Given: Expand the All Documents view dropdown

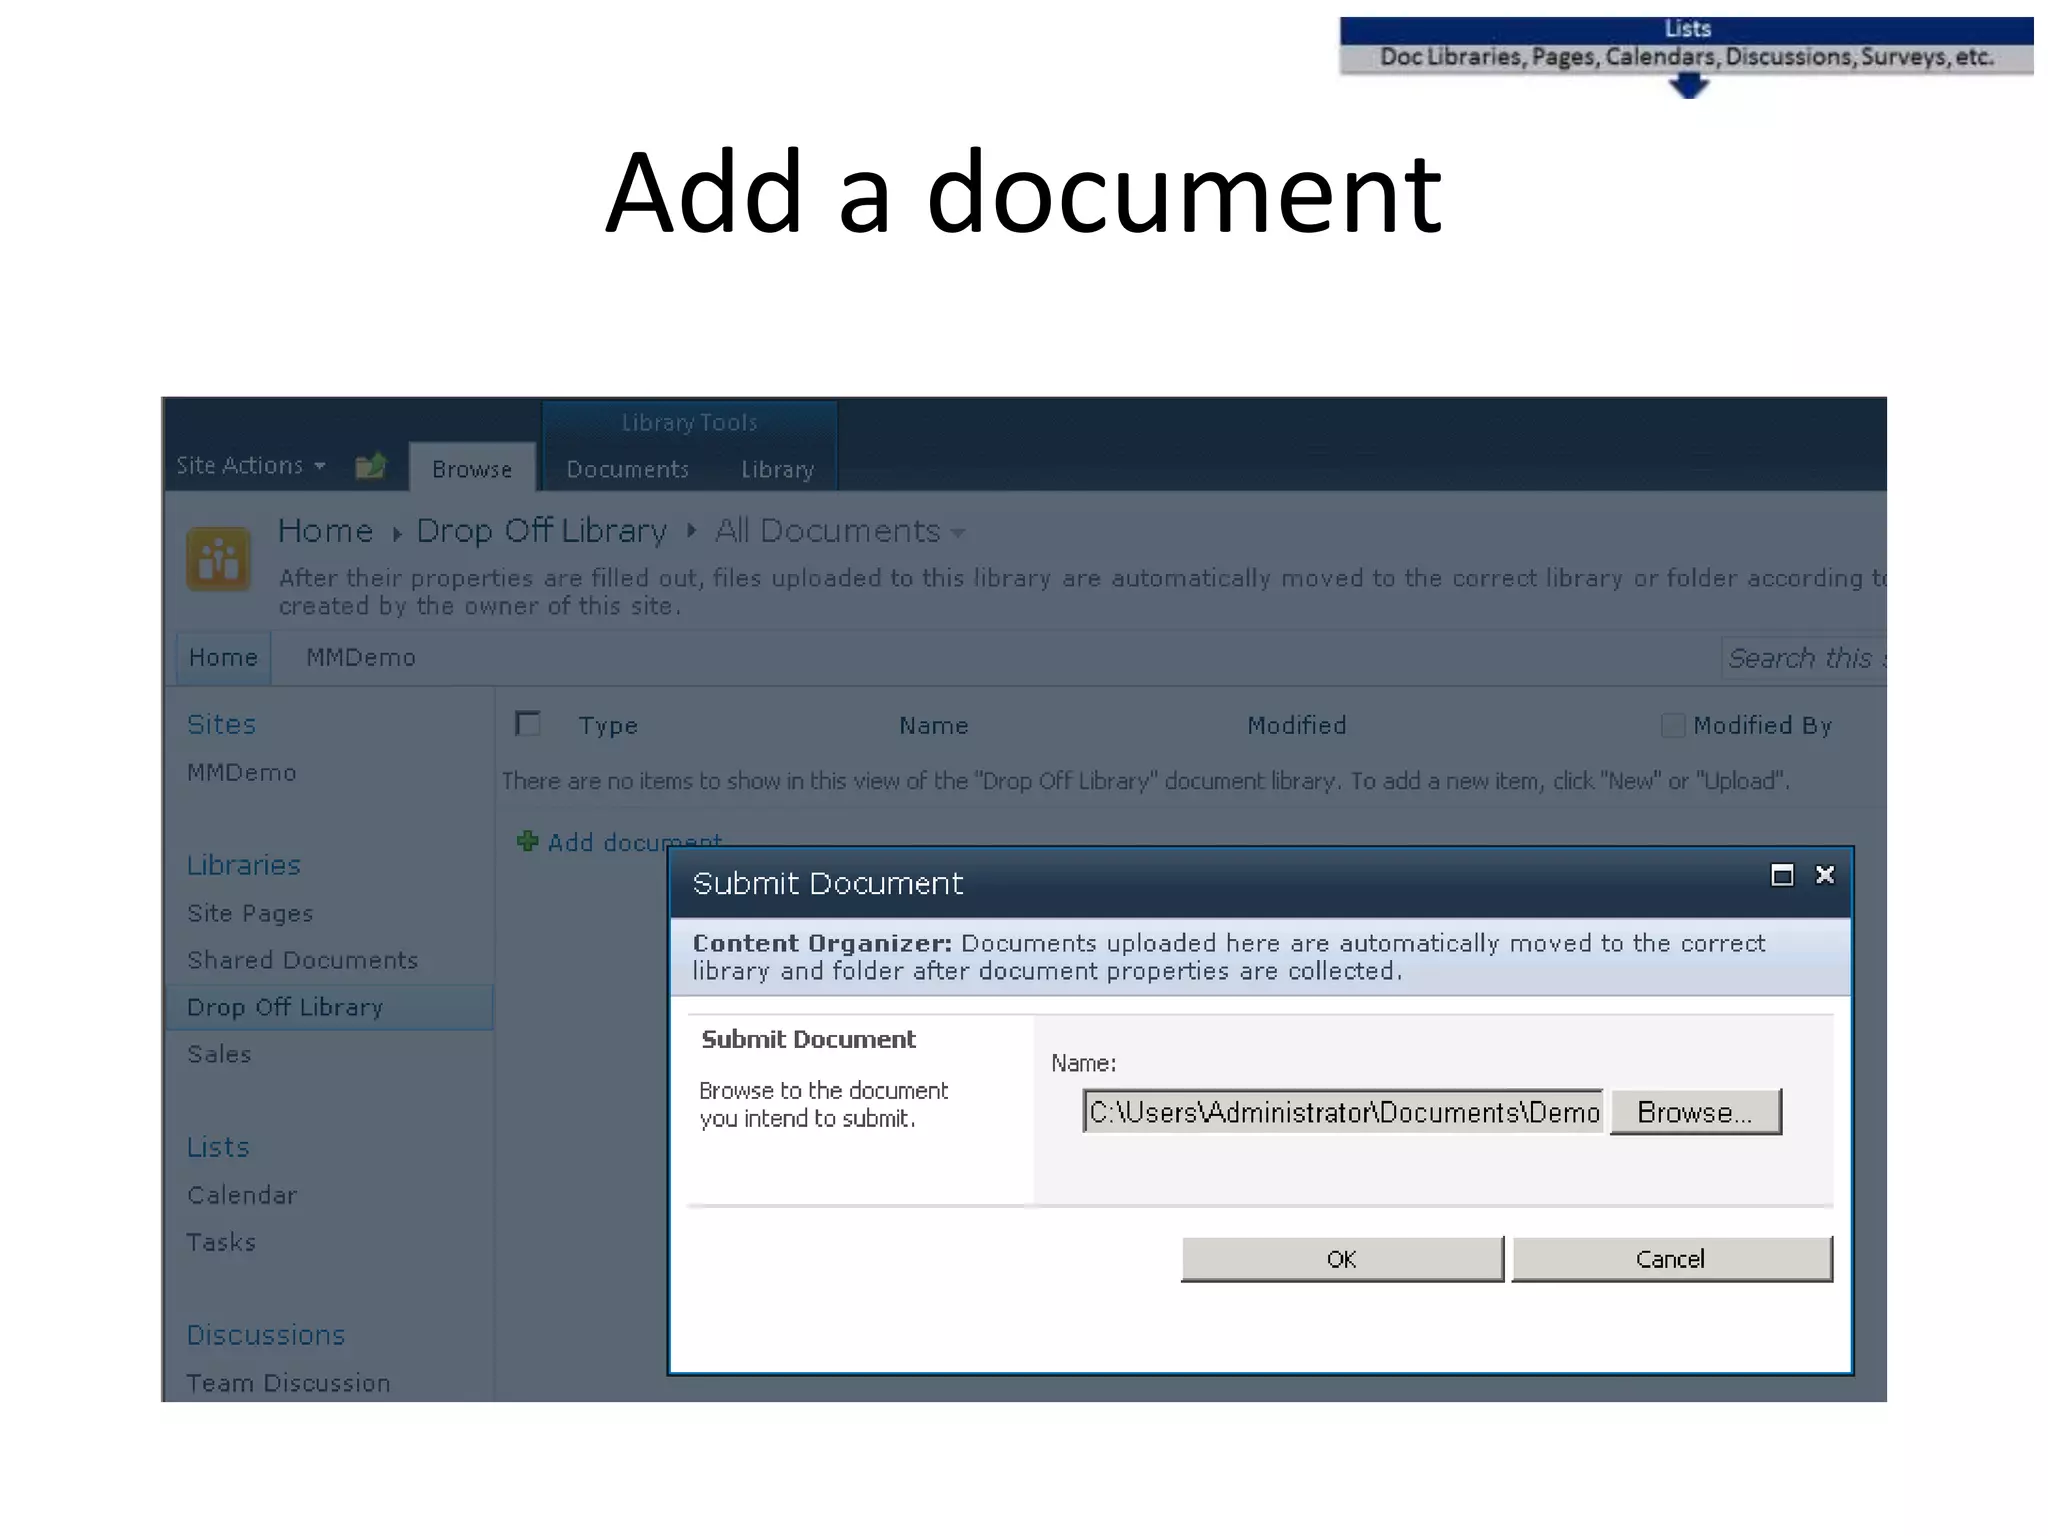Looking at the screenshot, I should click(x=958, y=533).
